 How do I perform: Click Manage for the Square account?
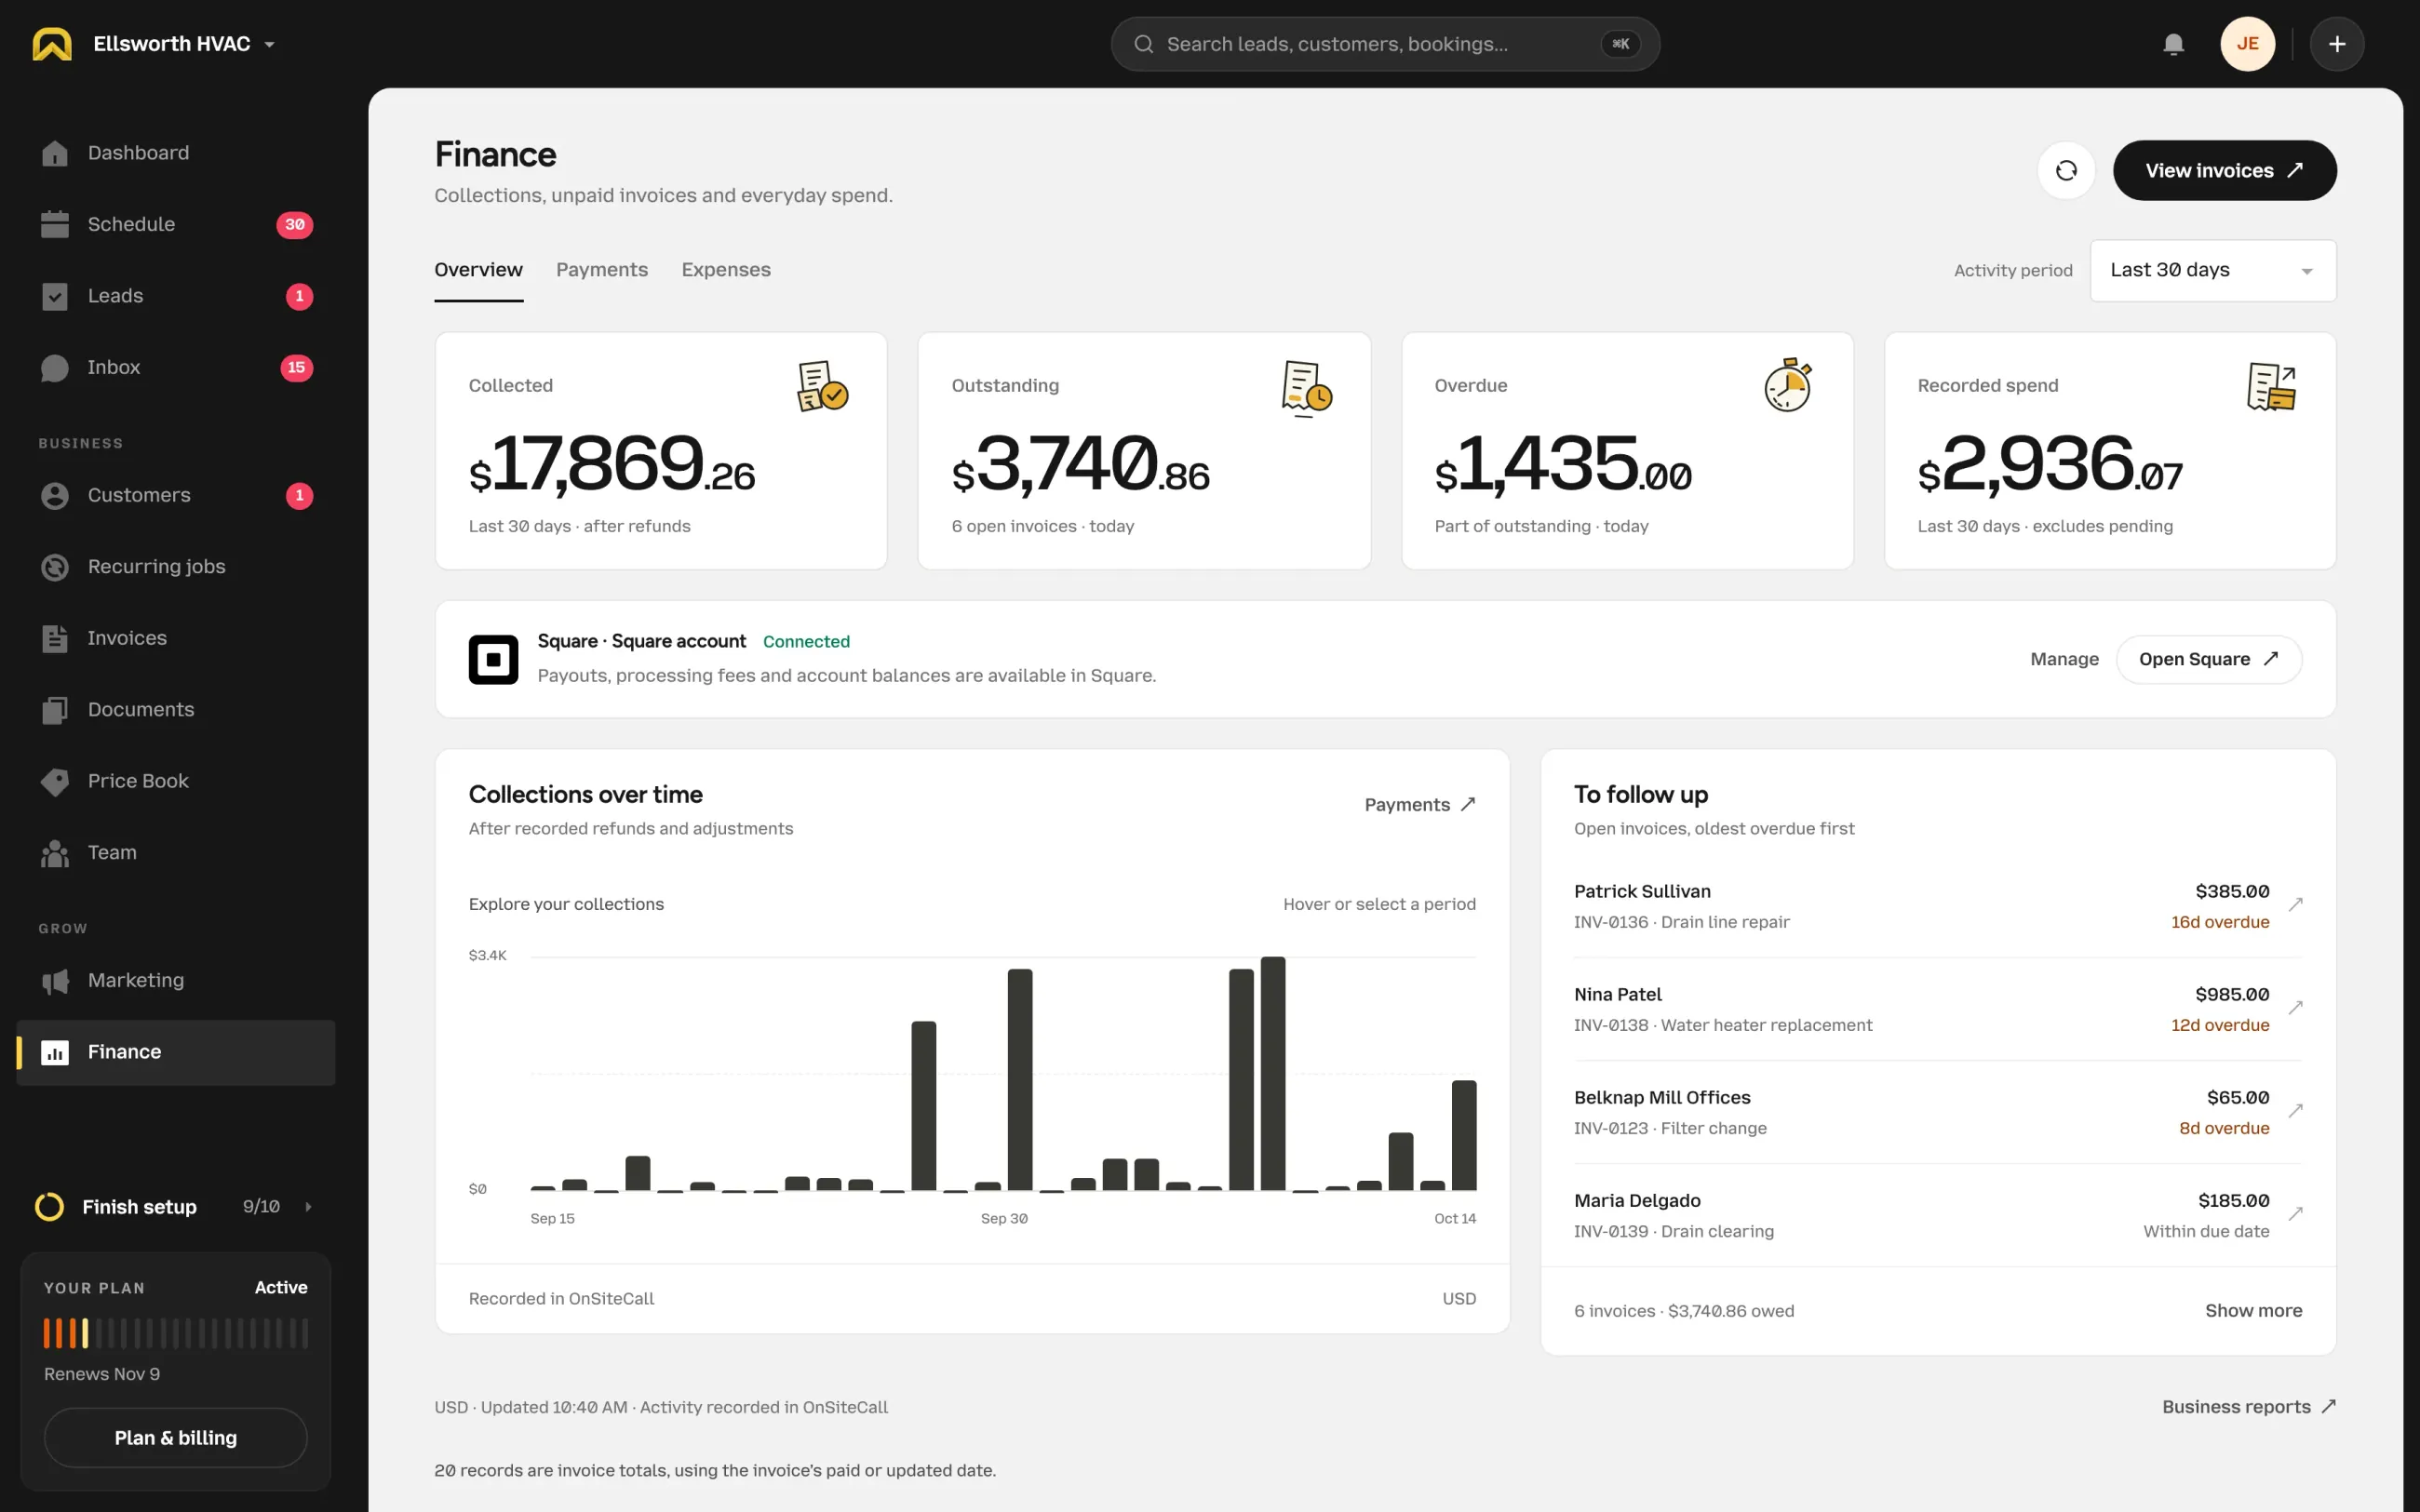(x=2064, y=660)
